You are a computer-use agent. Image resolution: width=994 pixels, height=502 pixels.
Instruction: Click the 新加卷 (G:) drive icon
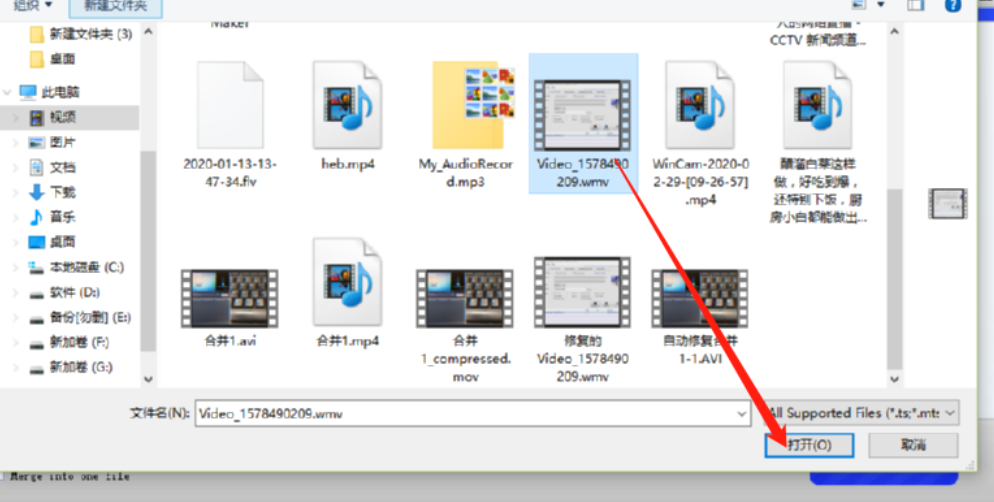point(37,368)
